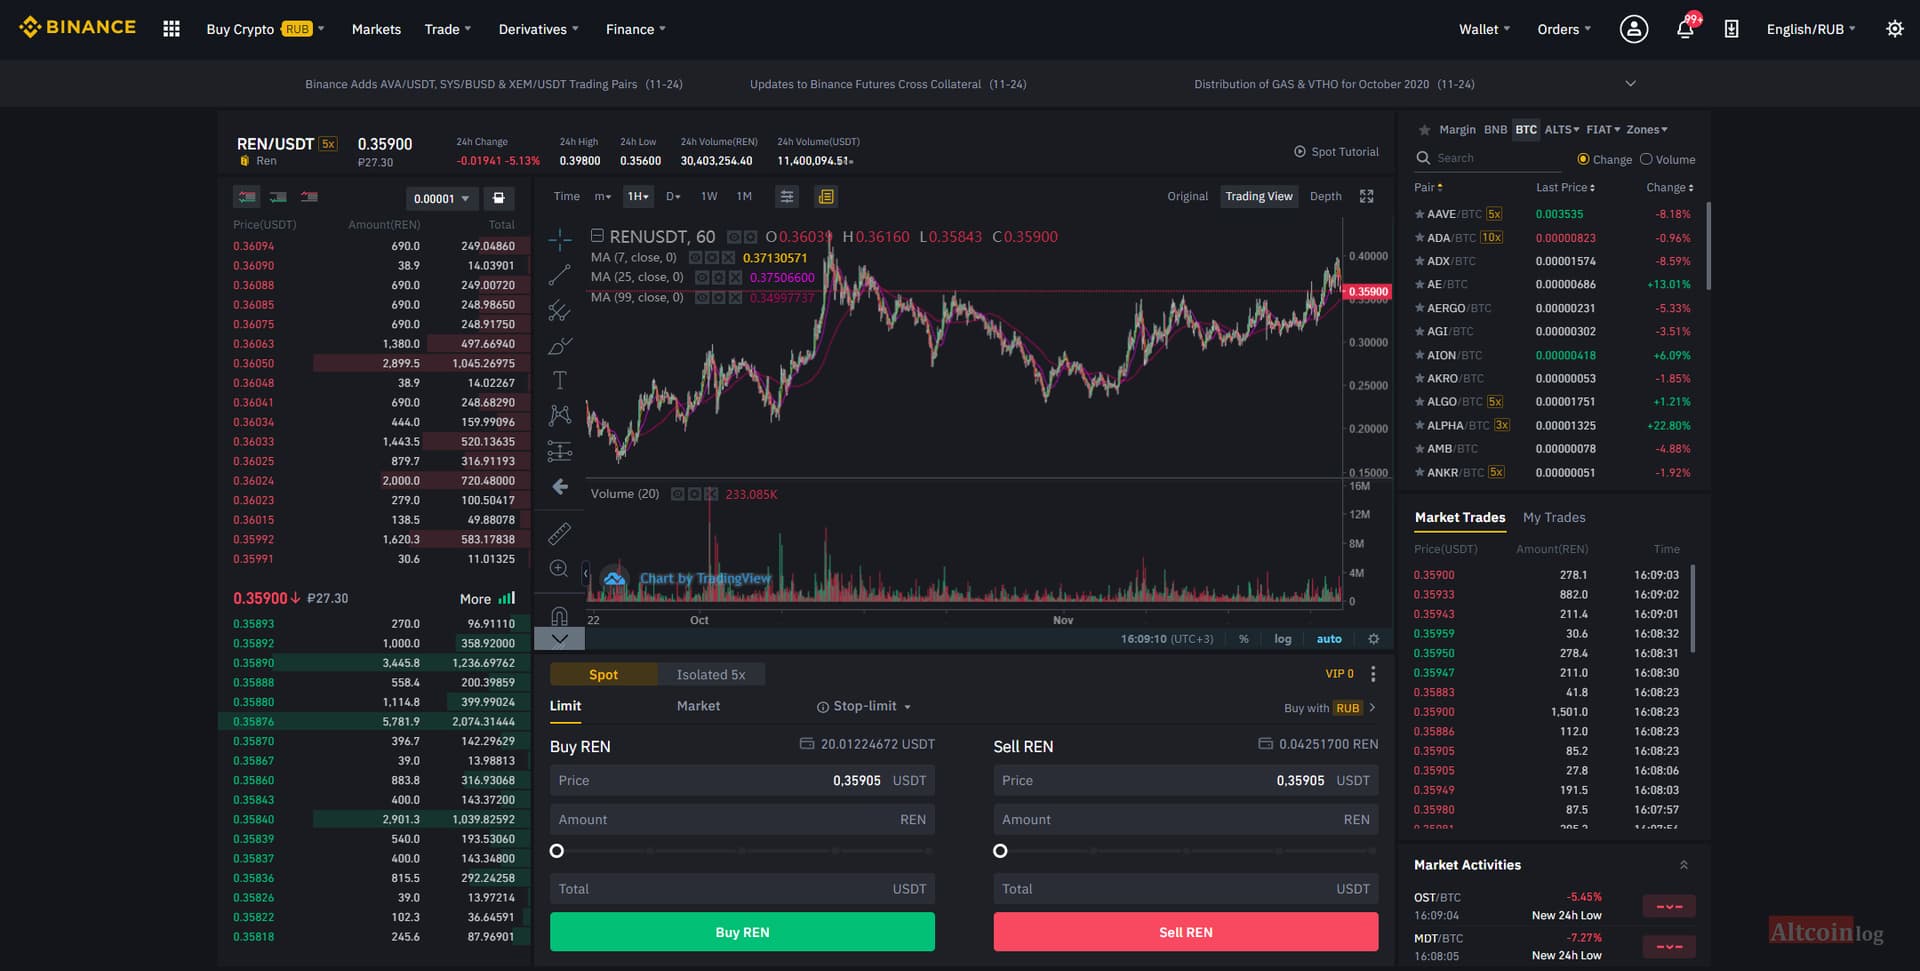Viewport: 1920px width, 971px height.
Task: Click the Buy REN Amount input field
Action: tap(742, 820)
